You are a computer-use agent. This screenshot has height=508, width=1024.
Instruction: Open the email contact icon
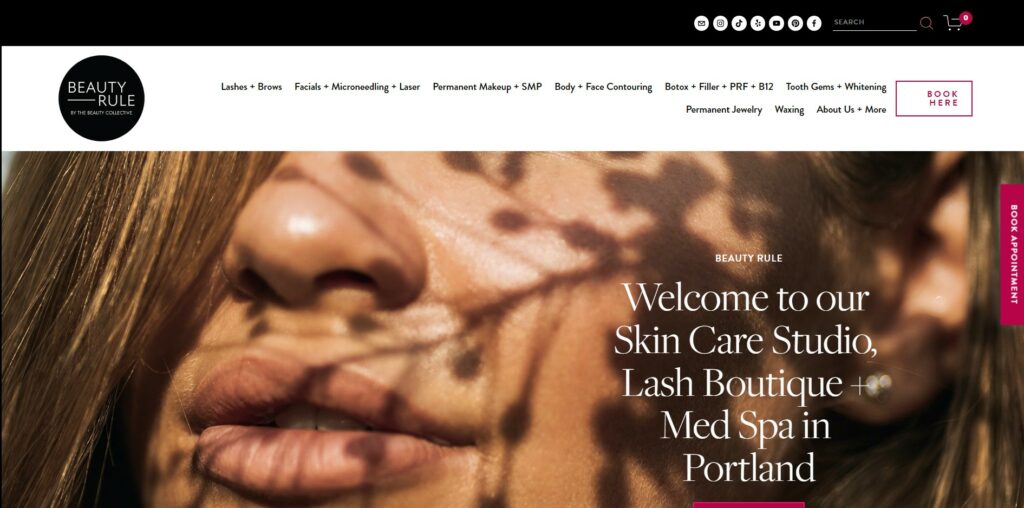tap(701, 24)
